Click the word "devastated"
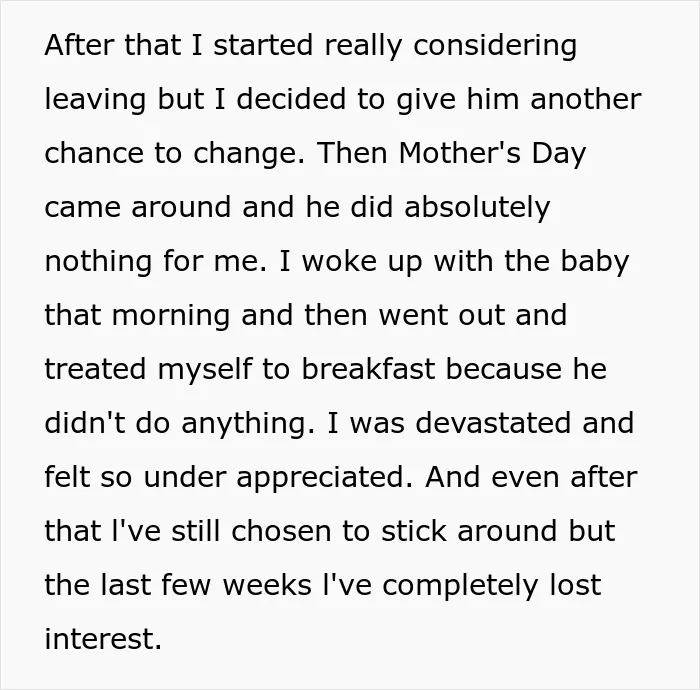The image size is (700, 690). (493, 423)
